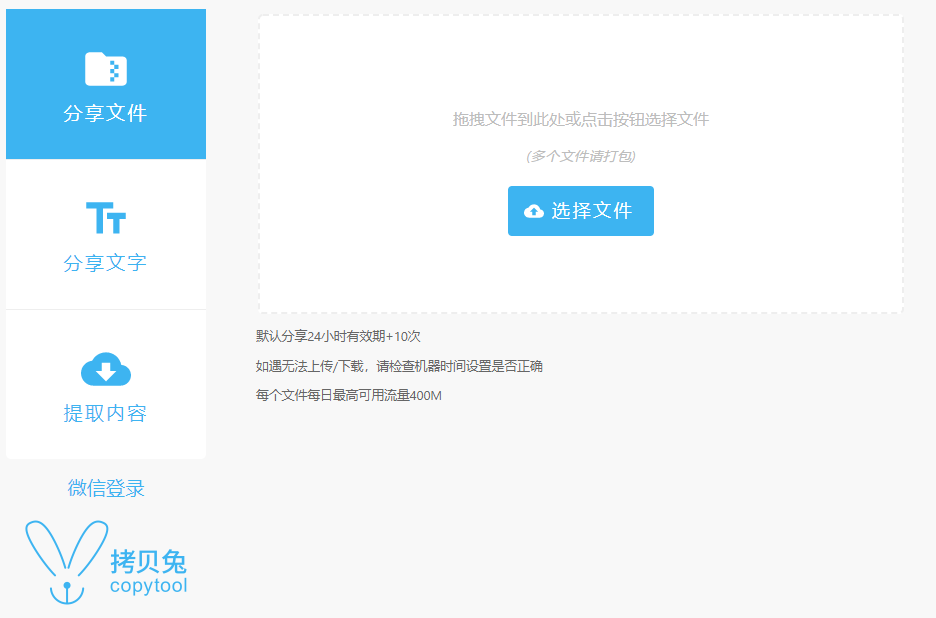
Task: Click the cloud download icon
Action: click(x=106, y=369)
